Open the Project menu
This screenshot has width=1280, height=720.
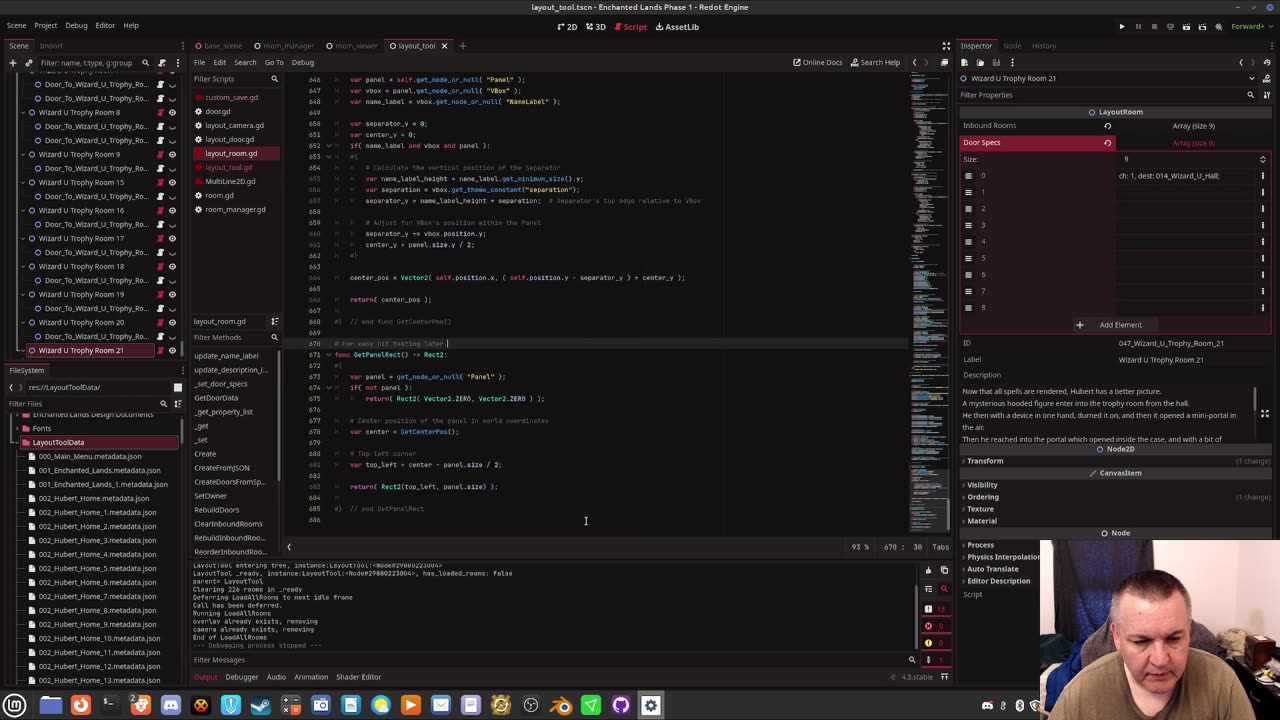point(46,25)
